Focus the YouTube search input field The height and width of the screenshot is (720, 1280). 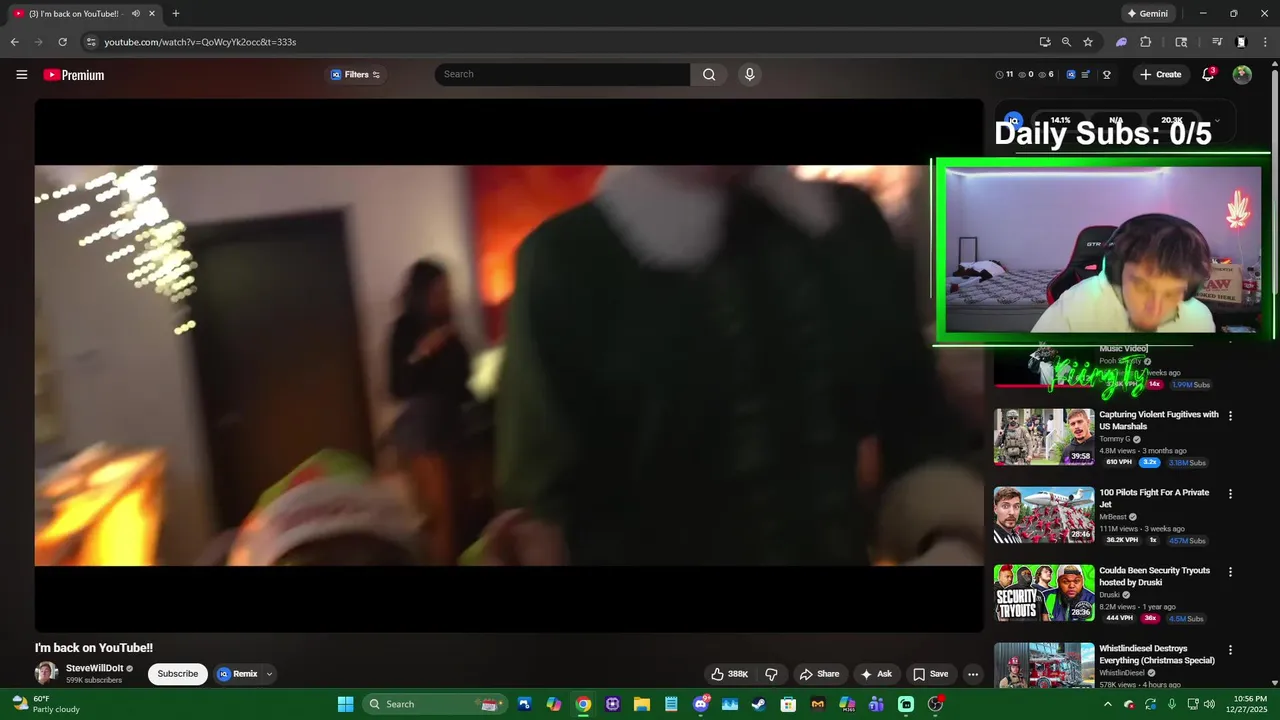pos(562,74)
